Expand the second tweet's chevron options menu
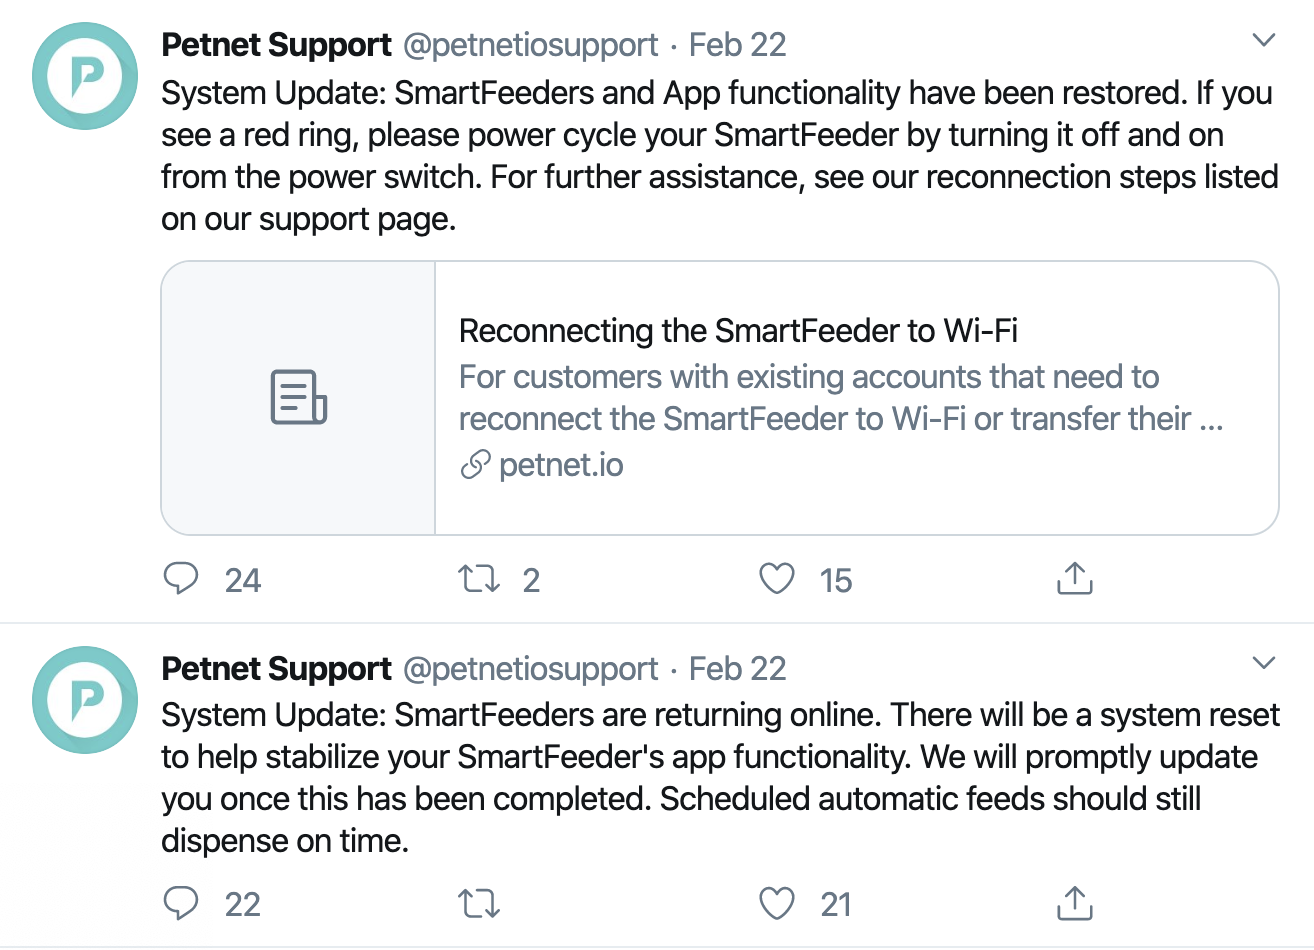The image size is (1314, 950). pos(1264,663)
